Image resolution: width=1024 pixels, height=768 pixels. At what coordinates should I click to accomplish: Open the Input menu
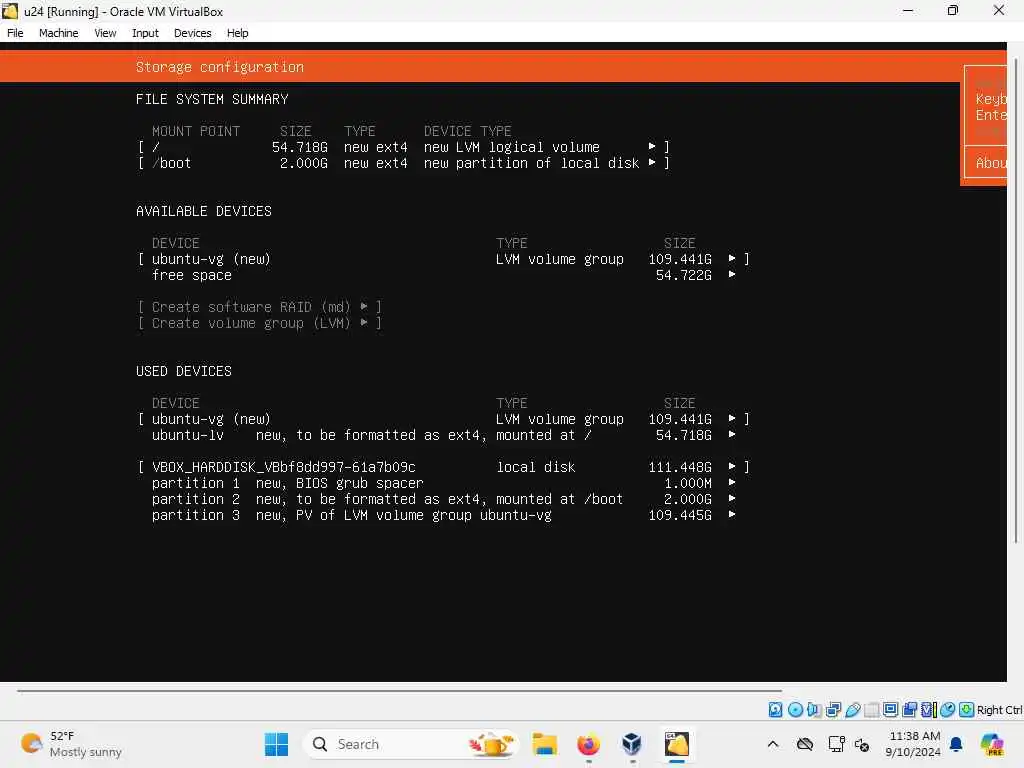click(x=145, y=33)
